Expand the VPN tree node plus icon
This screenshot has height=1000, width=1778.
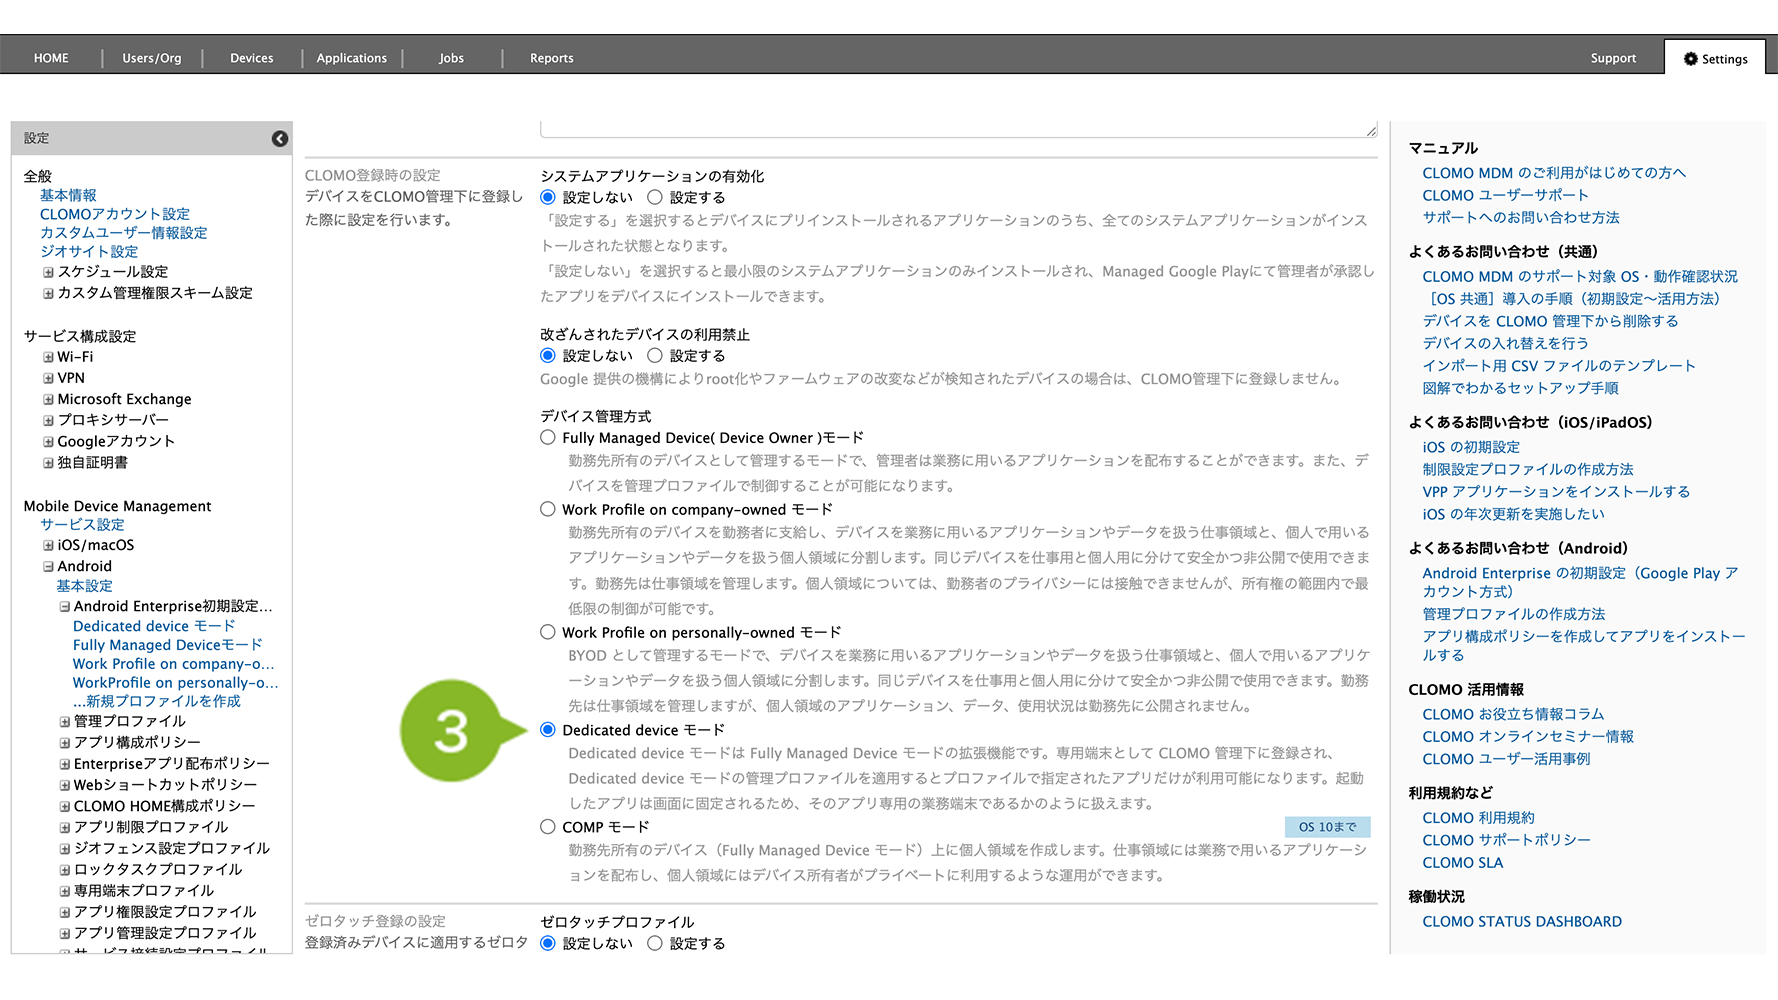[x=48, y=378]
